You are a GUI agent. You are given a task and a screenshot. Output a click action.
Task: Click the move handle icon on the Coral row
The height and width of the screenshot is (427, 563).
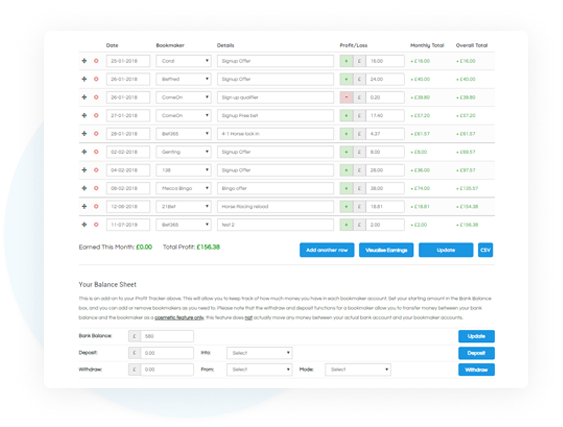(x=84, y=61)
